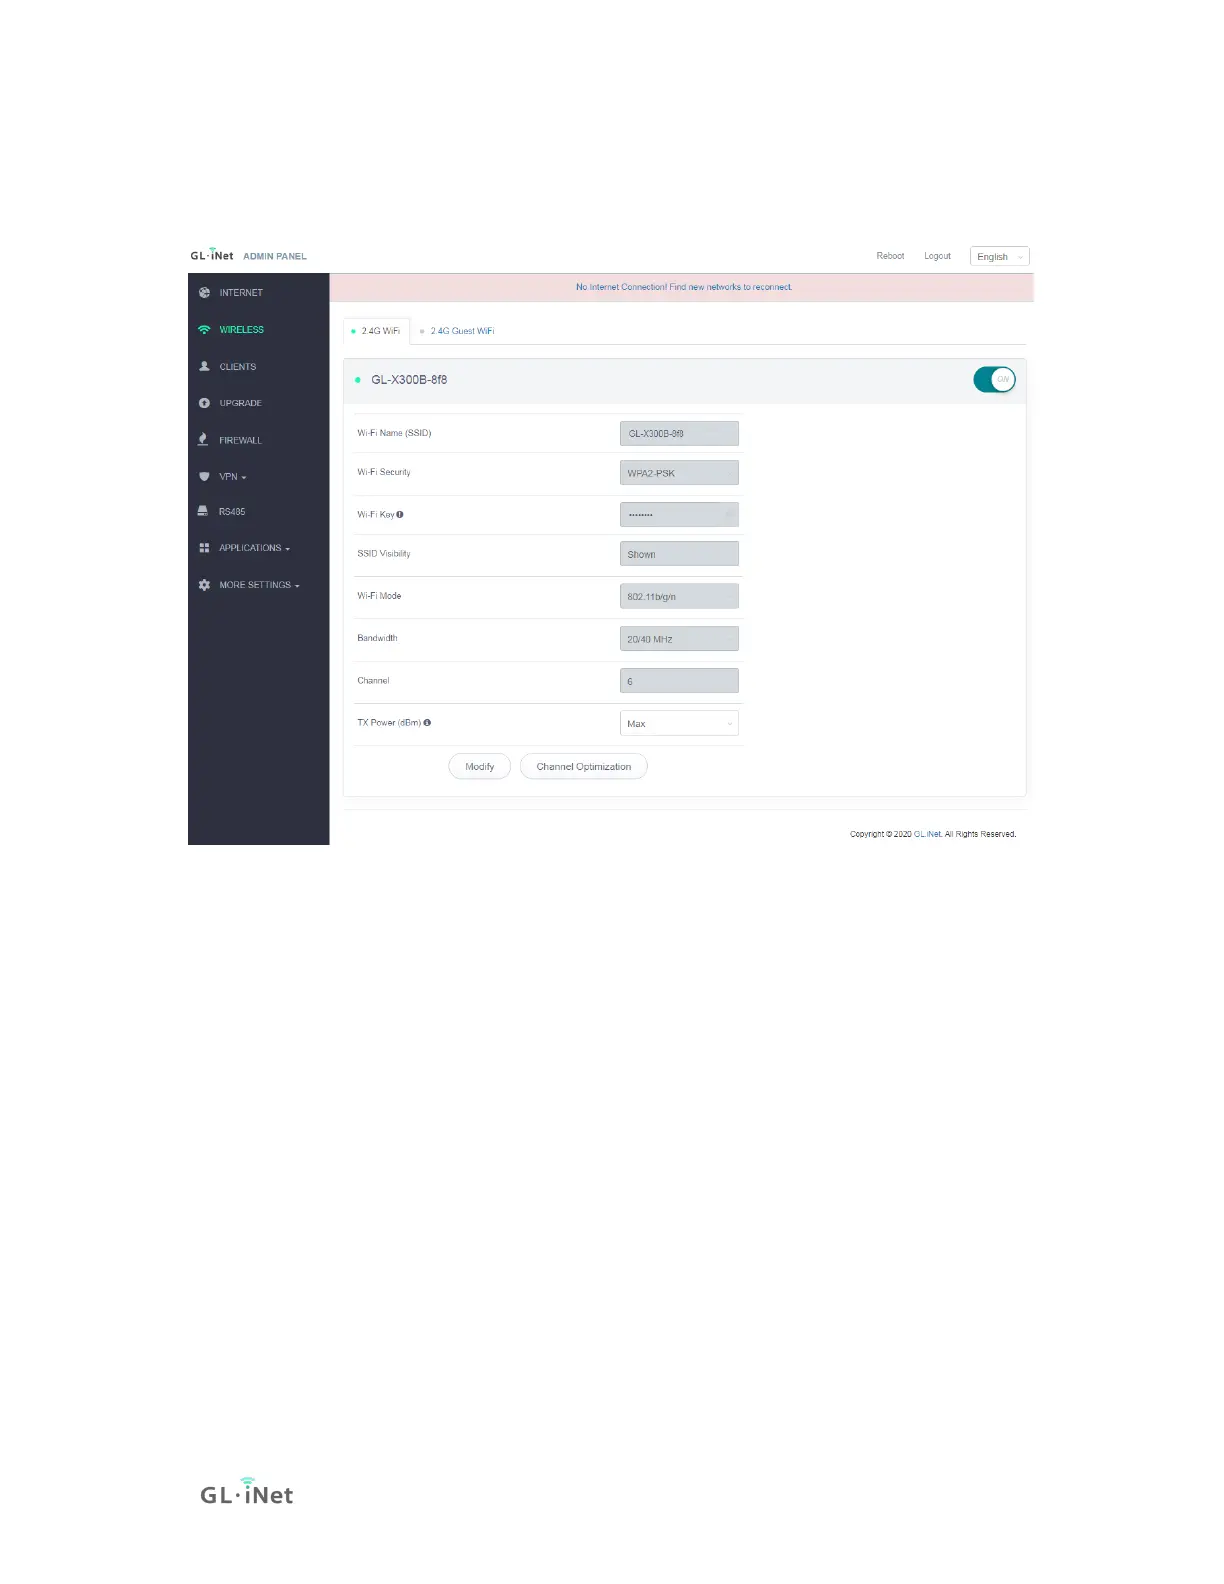The width and height of the screenshot is (1224, 1584).
Task: Click the Clients person icon
Action: 204,367
